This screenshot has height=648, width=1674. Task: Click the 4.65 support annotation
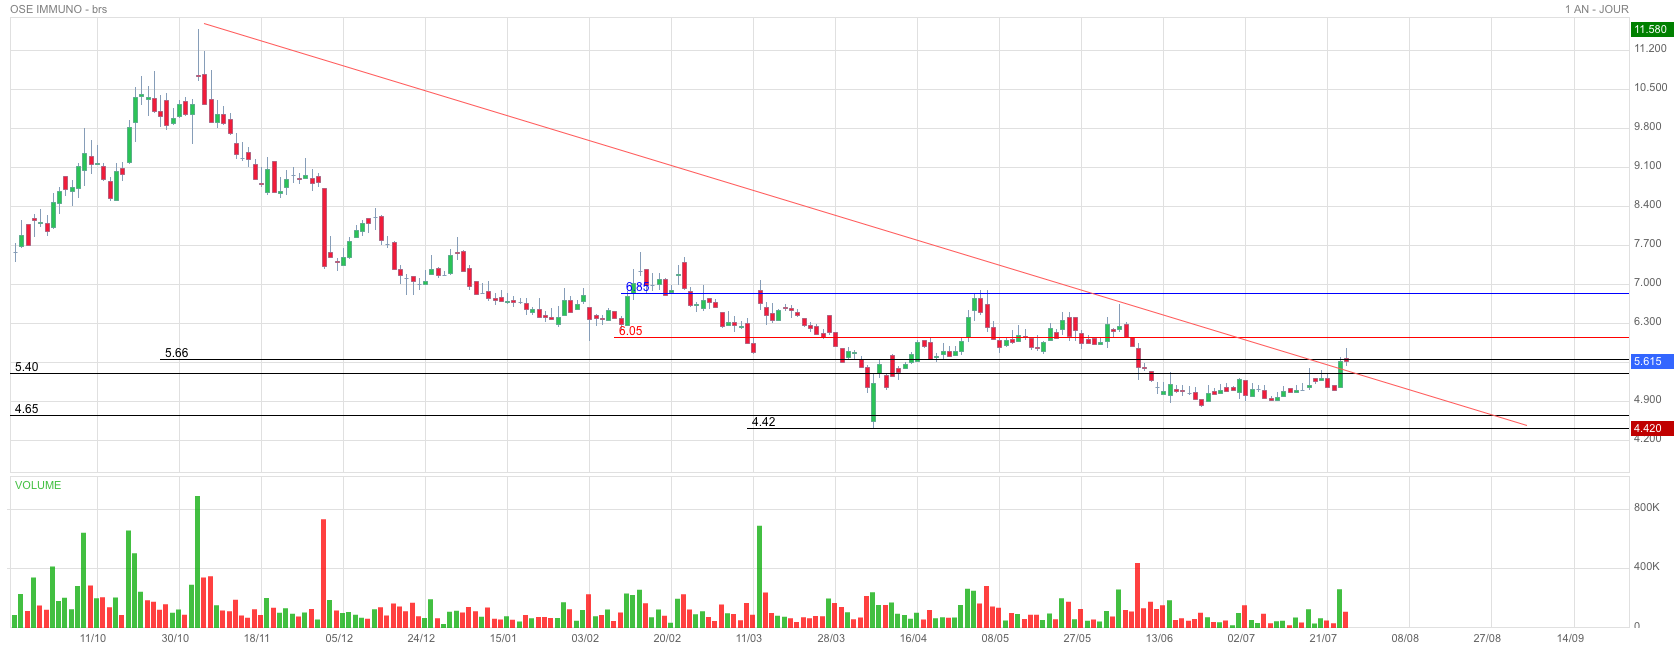coord(26,409)
